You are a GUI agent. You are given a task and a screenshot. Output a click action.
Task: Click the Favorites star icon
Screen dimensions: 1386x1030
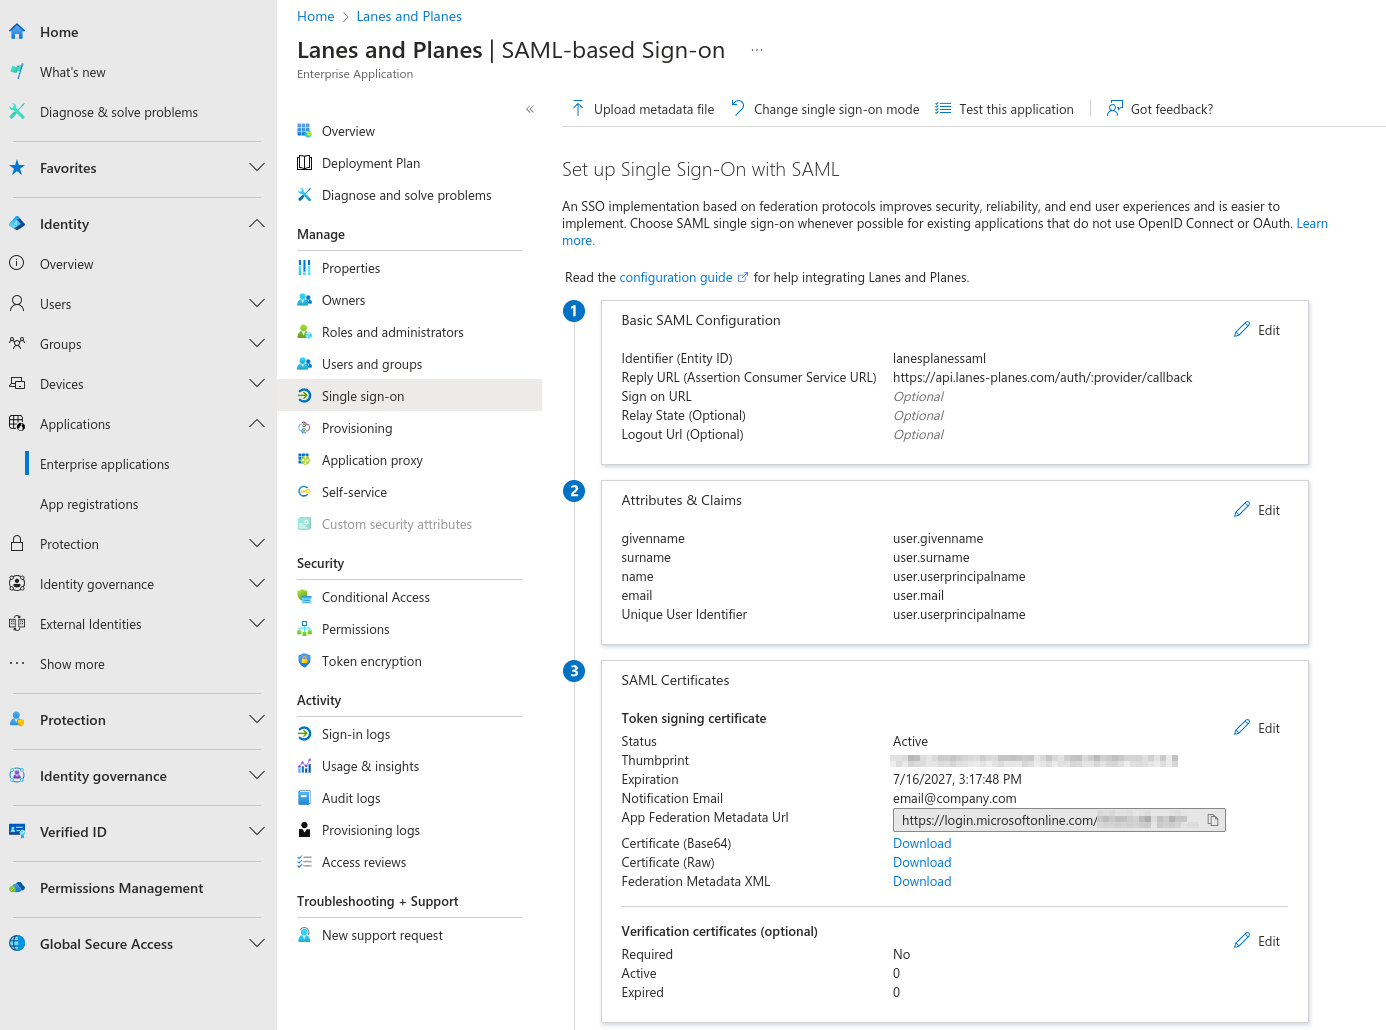17,168
